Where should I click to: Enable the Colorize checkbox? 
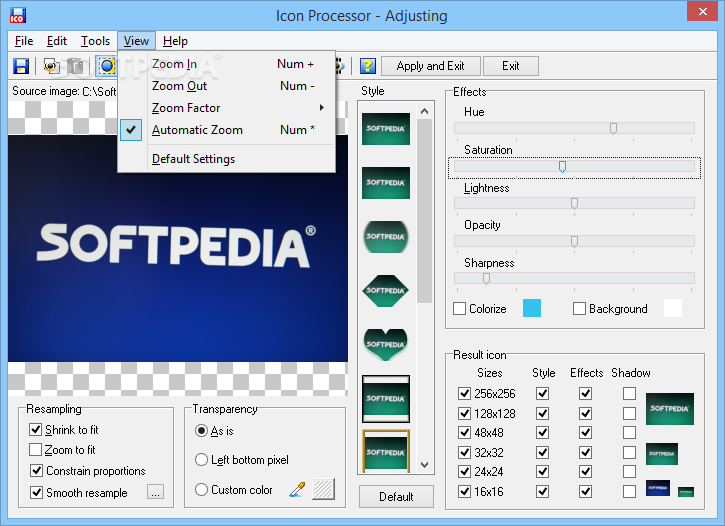(460, 308)
